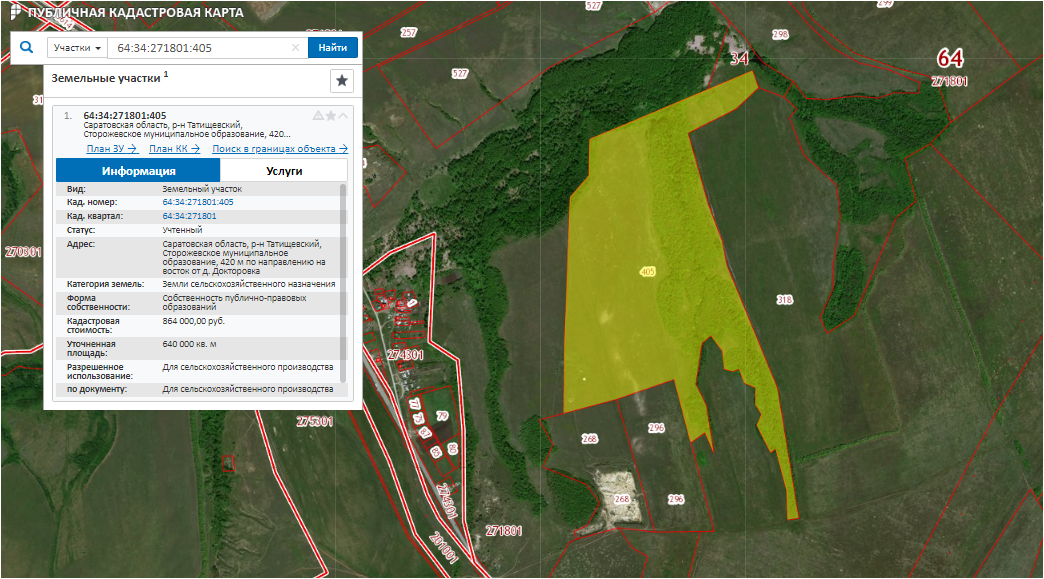The width and height of the screenshot is (1044, 579).
Task: Open cadastral quarter link 64:34:271801
Action: (x=190, y=216)
